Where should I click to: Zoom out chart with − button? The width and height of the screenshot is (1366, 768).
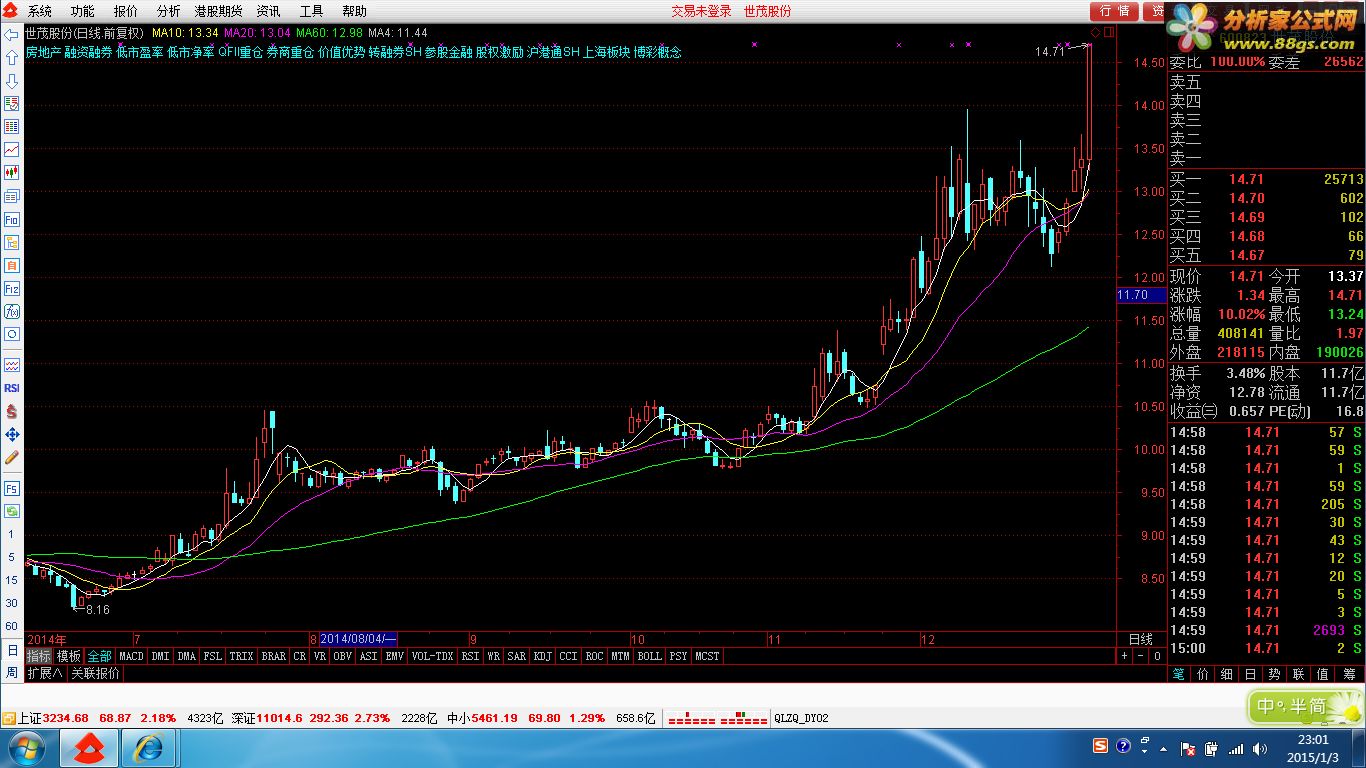[x=1141, y=657]
